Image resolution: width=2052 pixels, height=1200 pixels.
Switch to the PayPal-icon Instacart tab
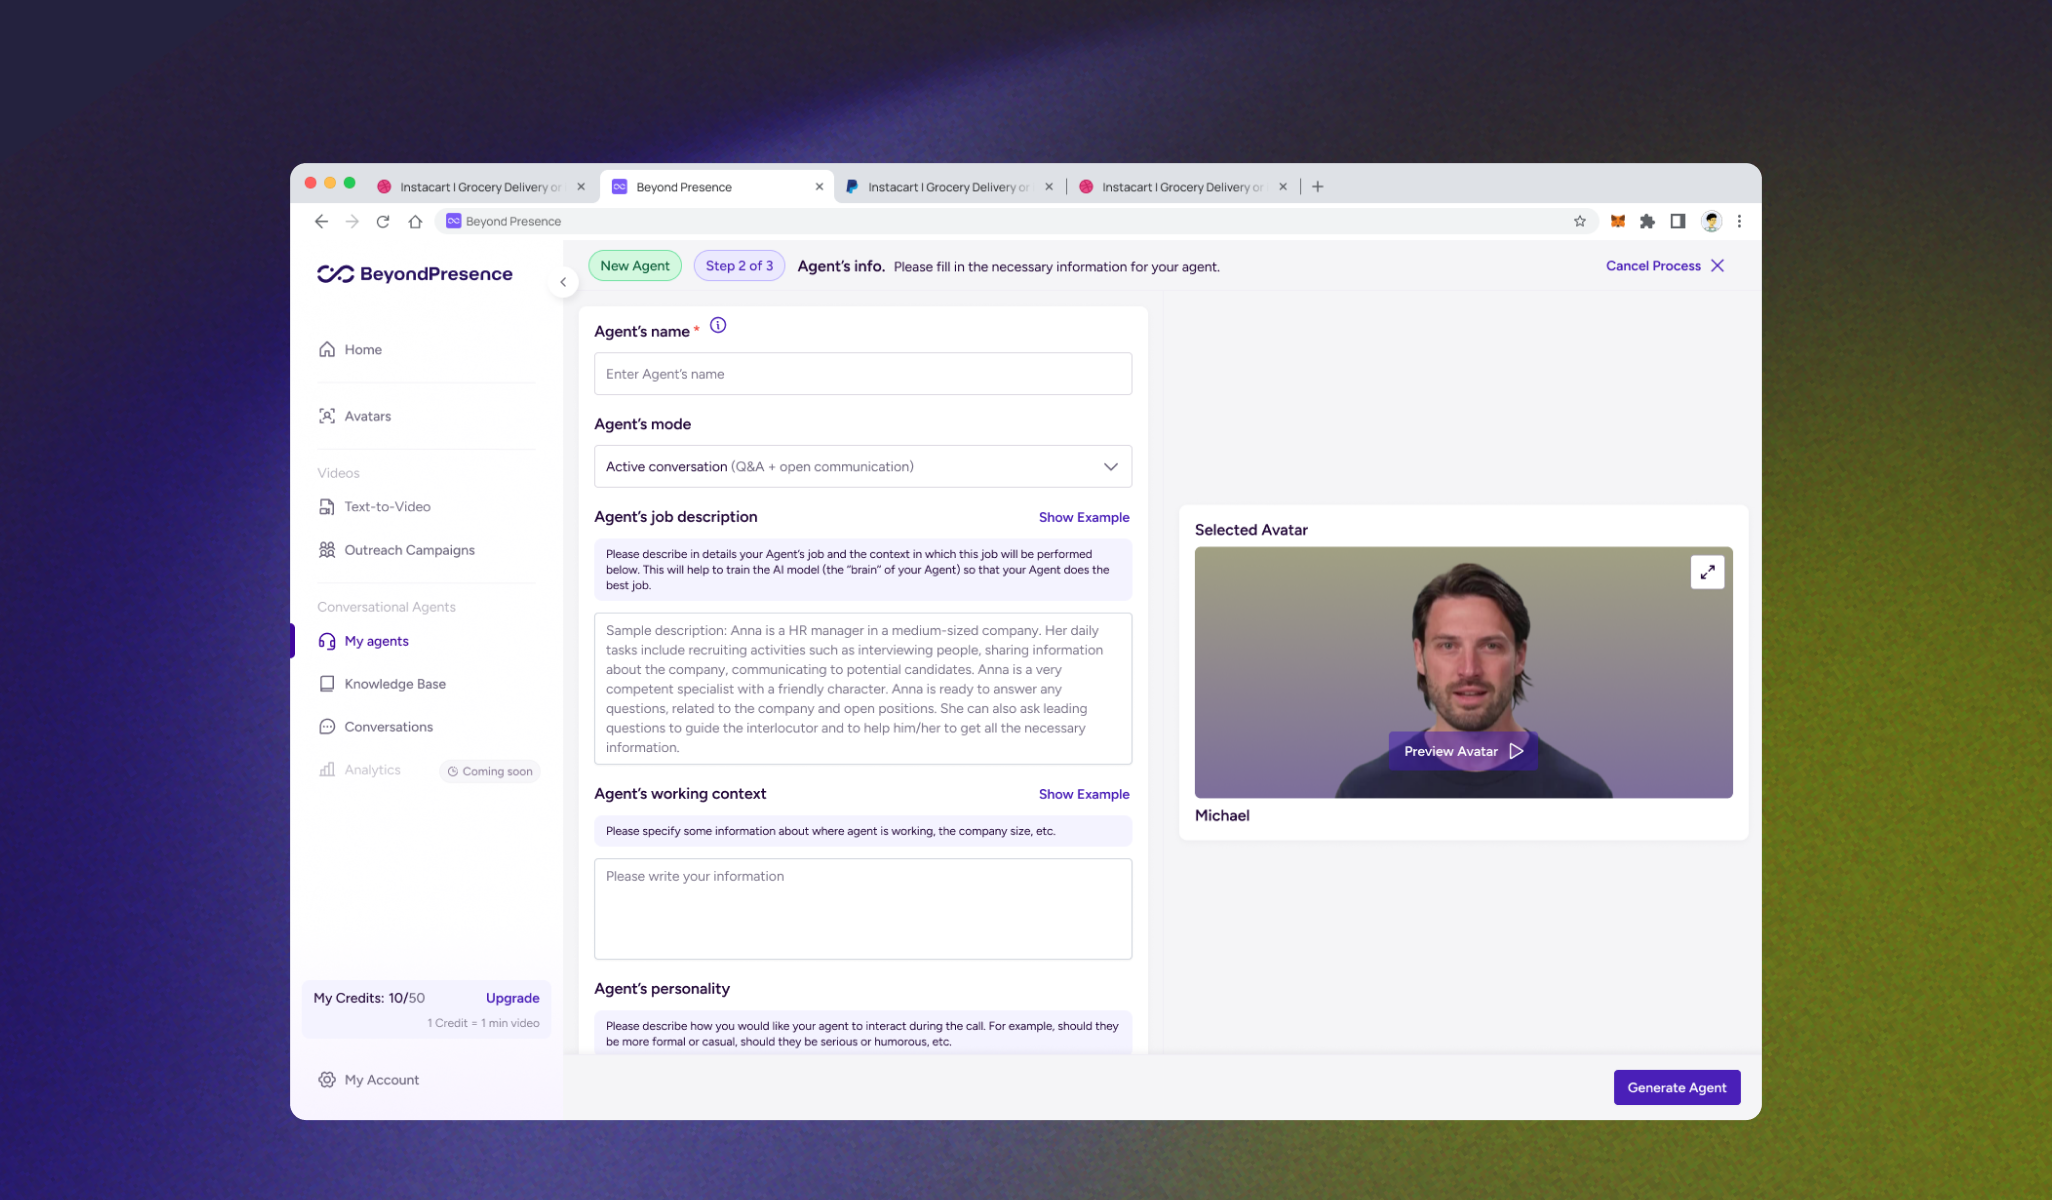[x=946, y=187]
